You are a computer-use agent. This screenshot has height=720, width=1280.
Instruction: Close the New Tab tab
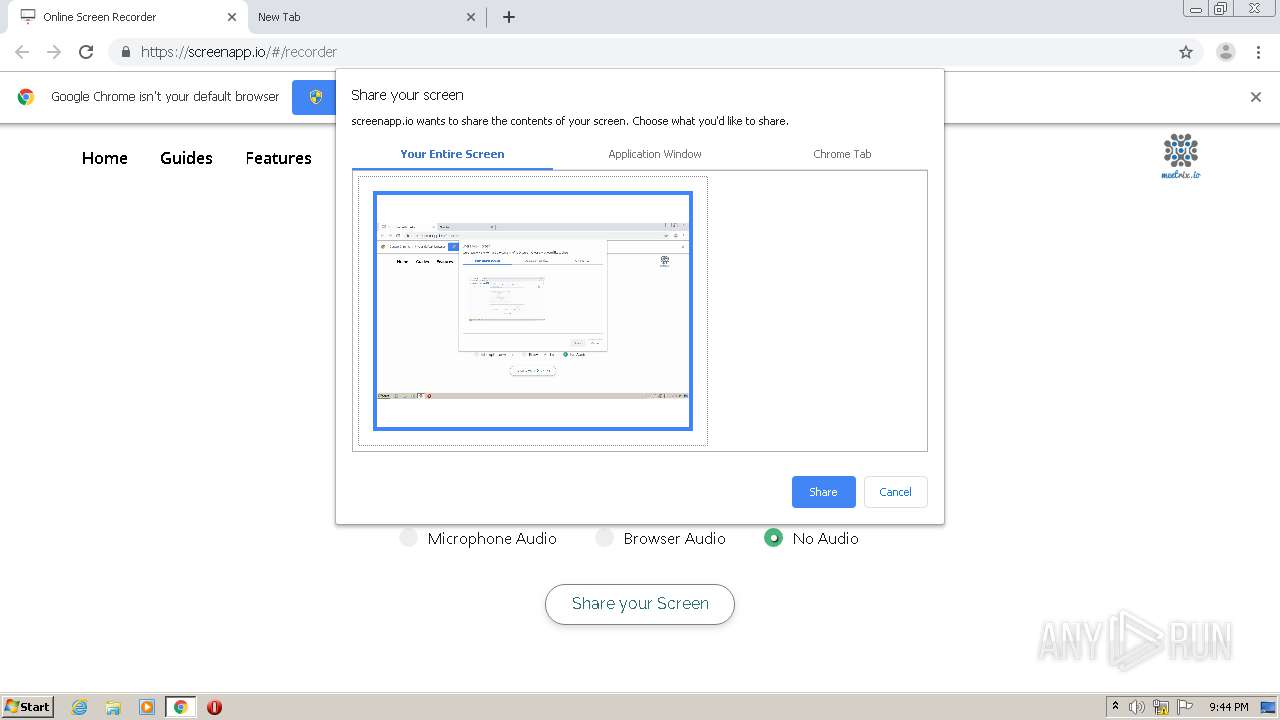[x=472, y=17]
